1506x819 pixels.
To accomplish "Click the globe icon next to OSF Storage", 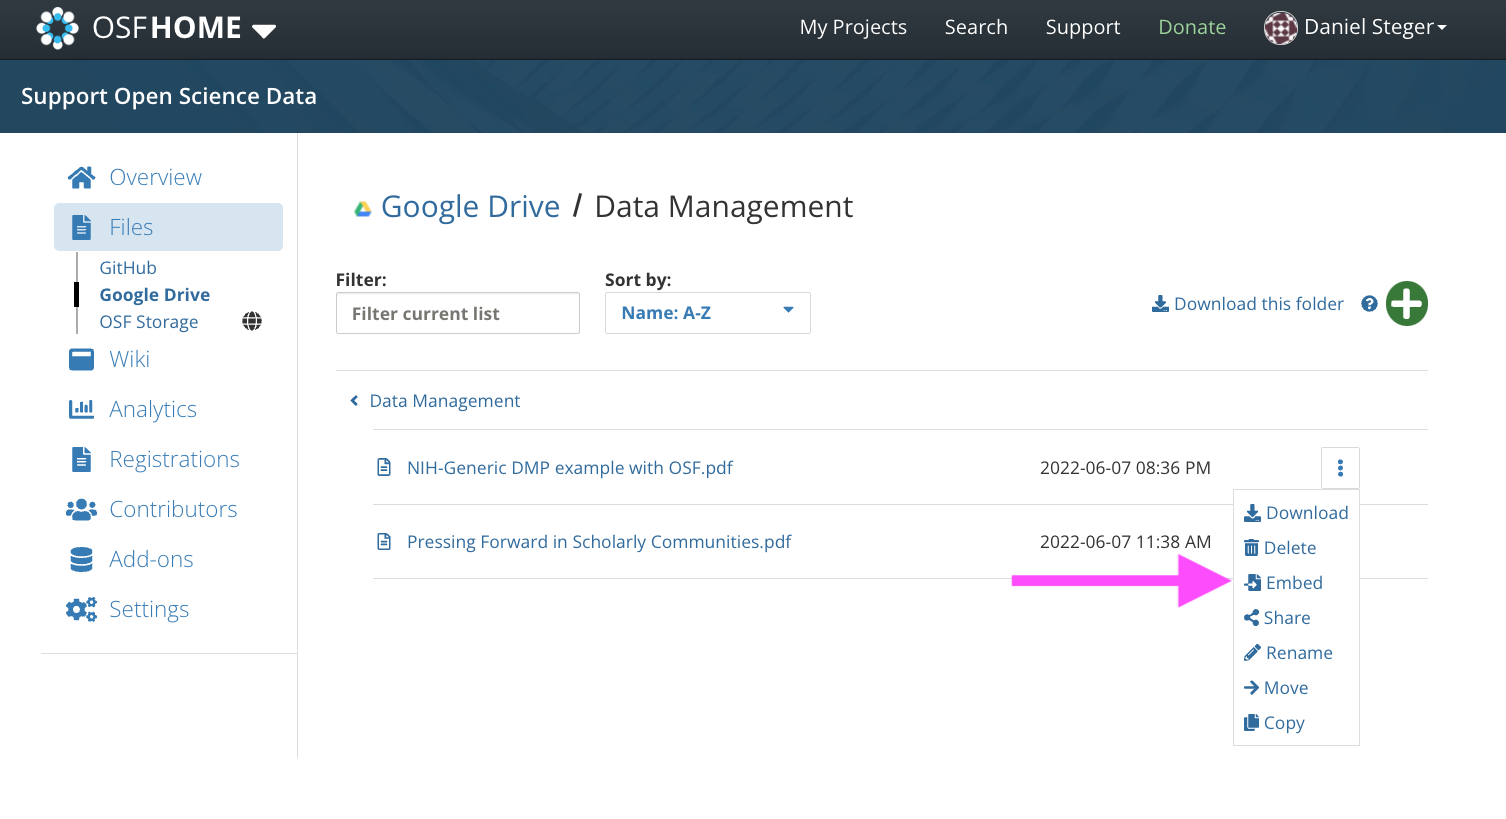I will click(252, 321).
